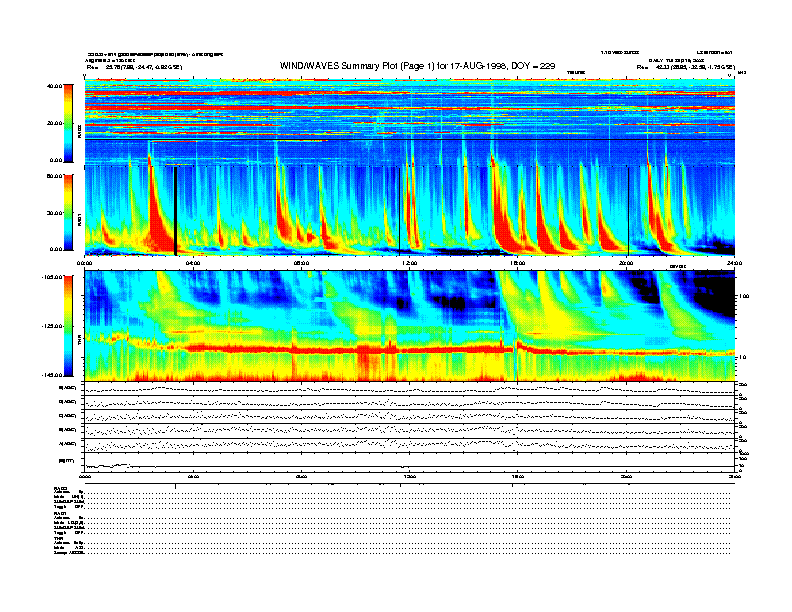This screenshot has height=612, width=792.
Task: Click the 16:00 tick label under line plots
Action: 518,476
